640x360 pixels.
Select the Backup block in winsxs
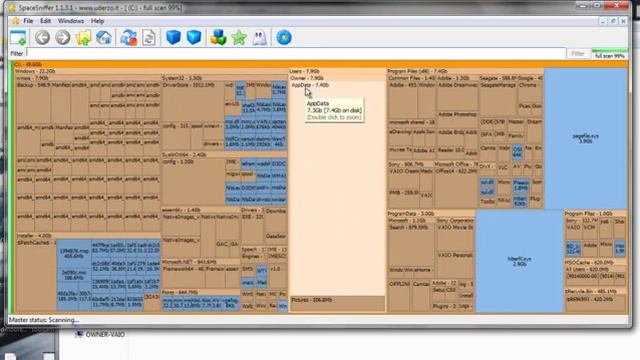pos(33,102)
